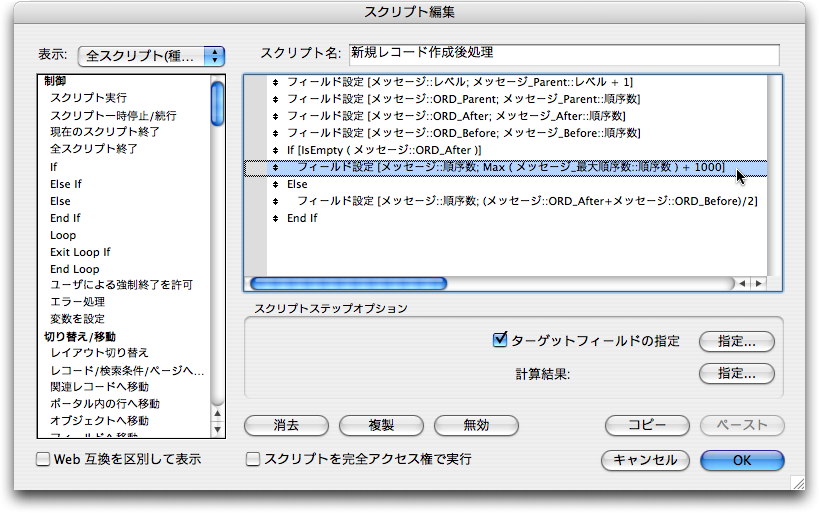Click the handle icon next to the Else step

(275, 184)
